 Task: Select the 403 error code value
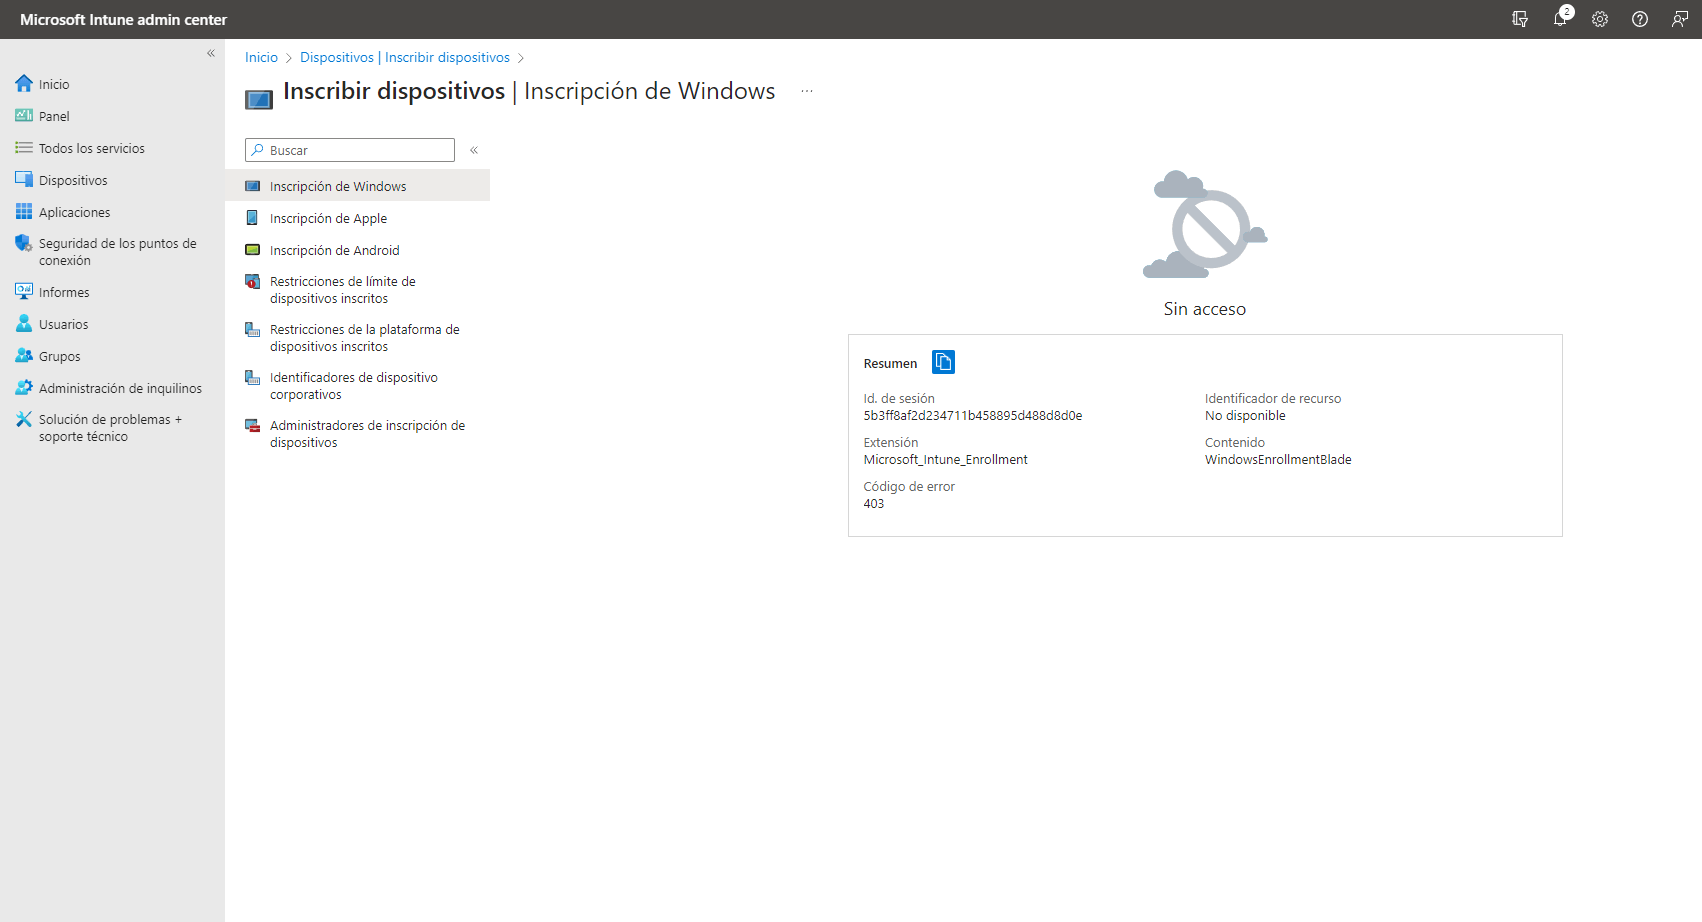pos(874,504)
